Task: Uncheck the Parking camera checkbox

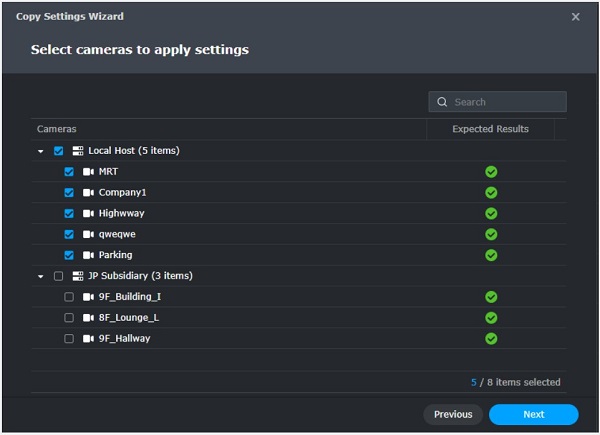Action: [x=69, y=255]
